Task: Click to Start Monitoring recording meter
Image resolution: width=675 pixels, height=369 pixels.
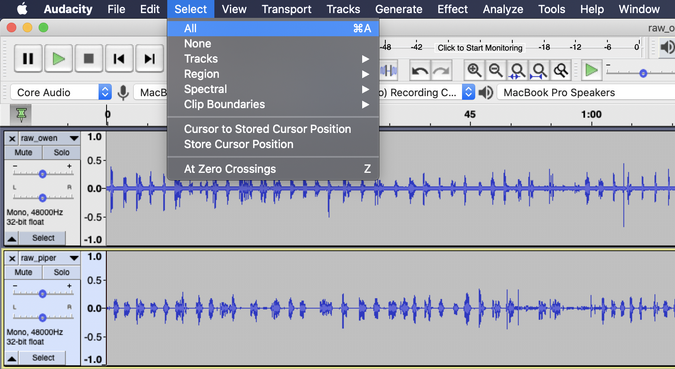Action: pyautogui.click(x=480, y=48)
